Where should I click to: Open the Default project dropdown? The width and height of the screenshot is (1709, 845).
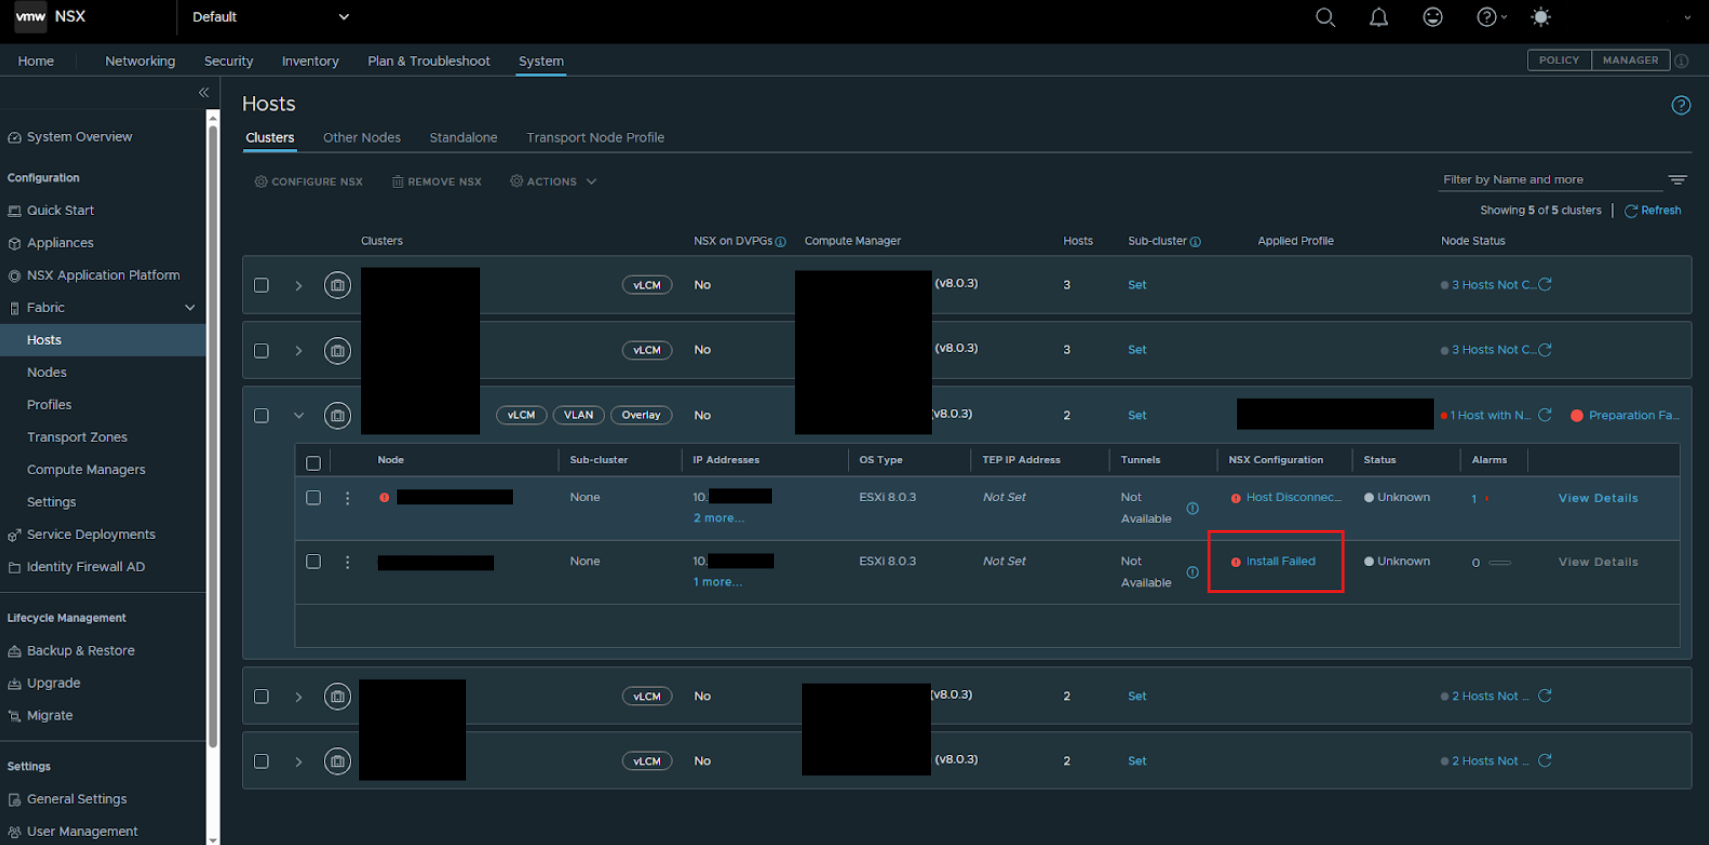pyautogui.click(x=270, y=17)
